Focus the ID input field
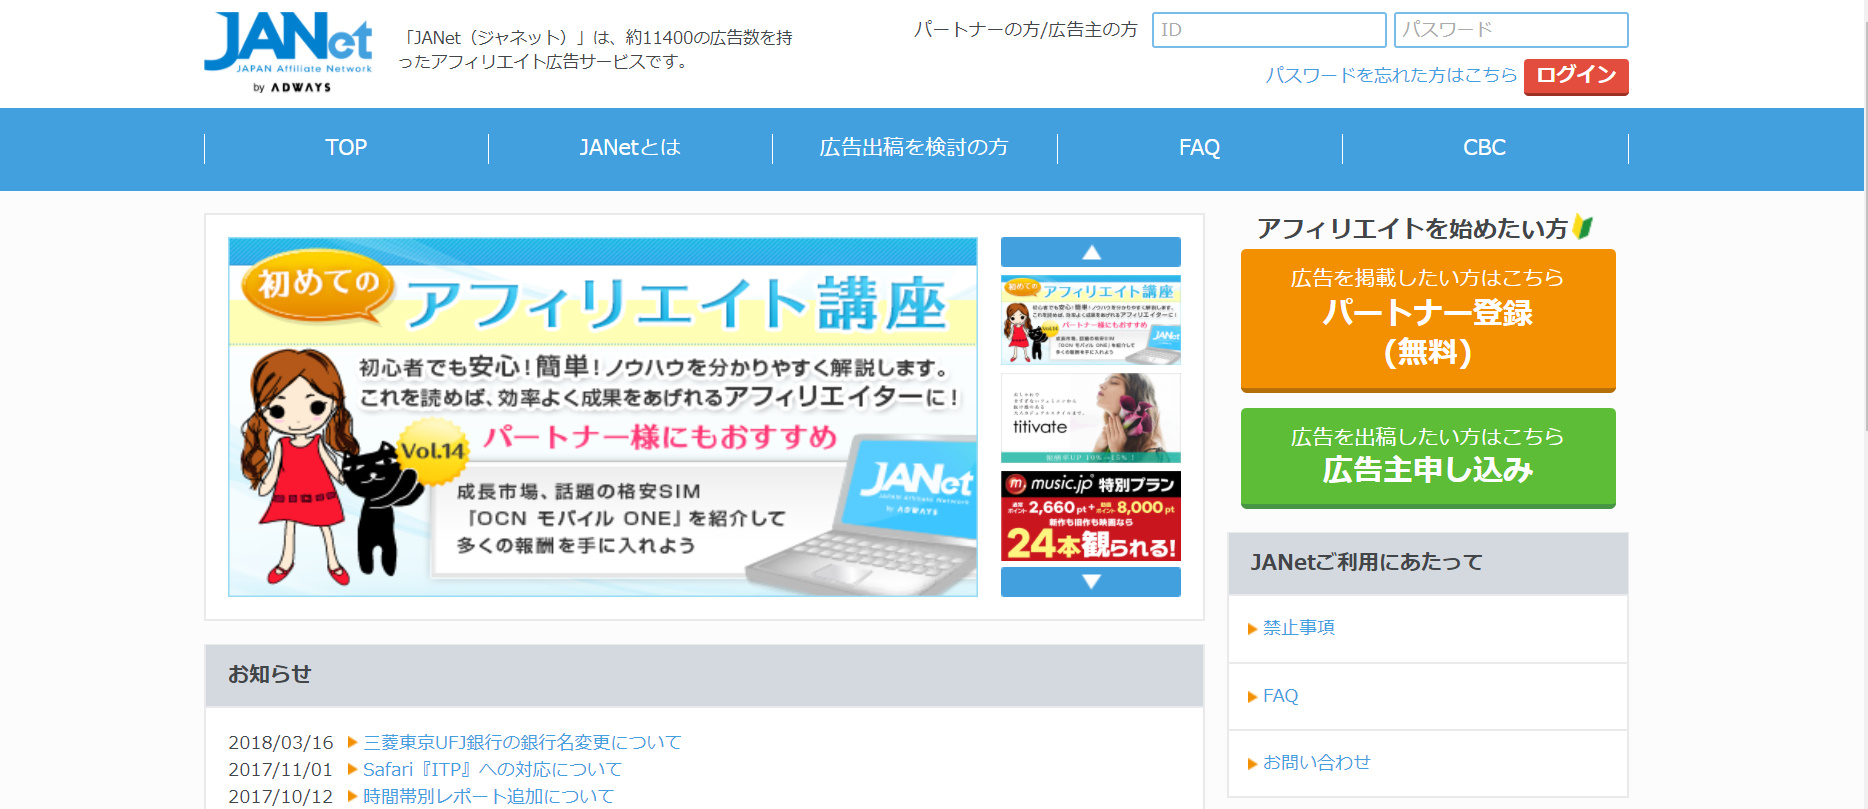This screenshot has height=809, width=1868. click(x=1269, y=30)
